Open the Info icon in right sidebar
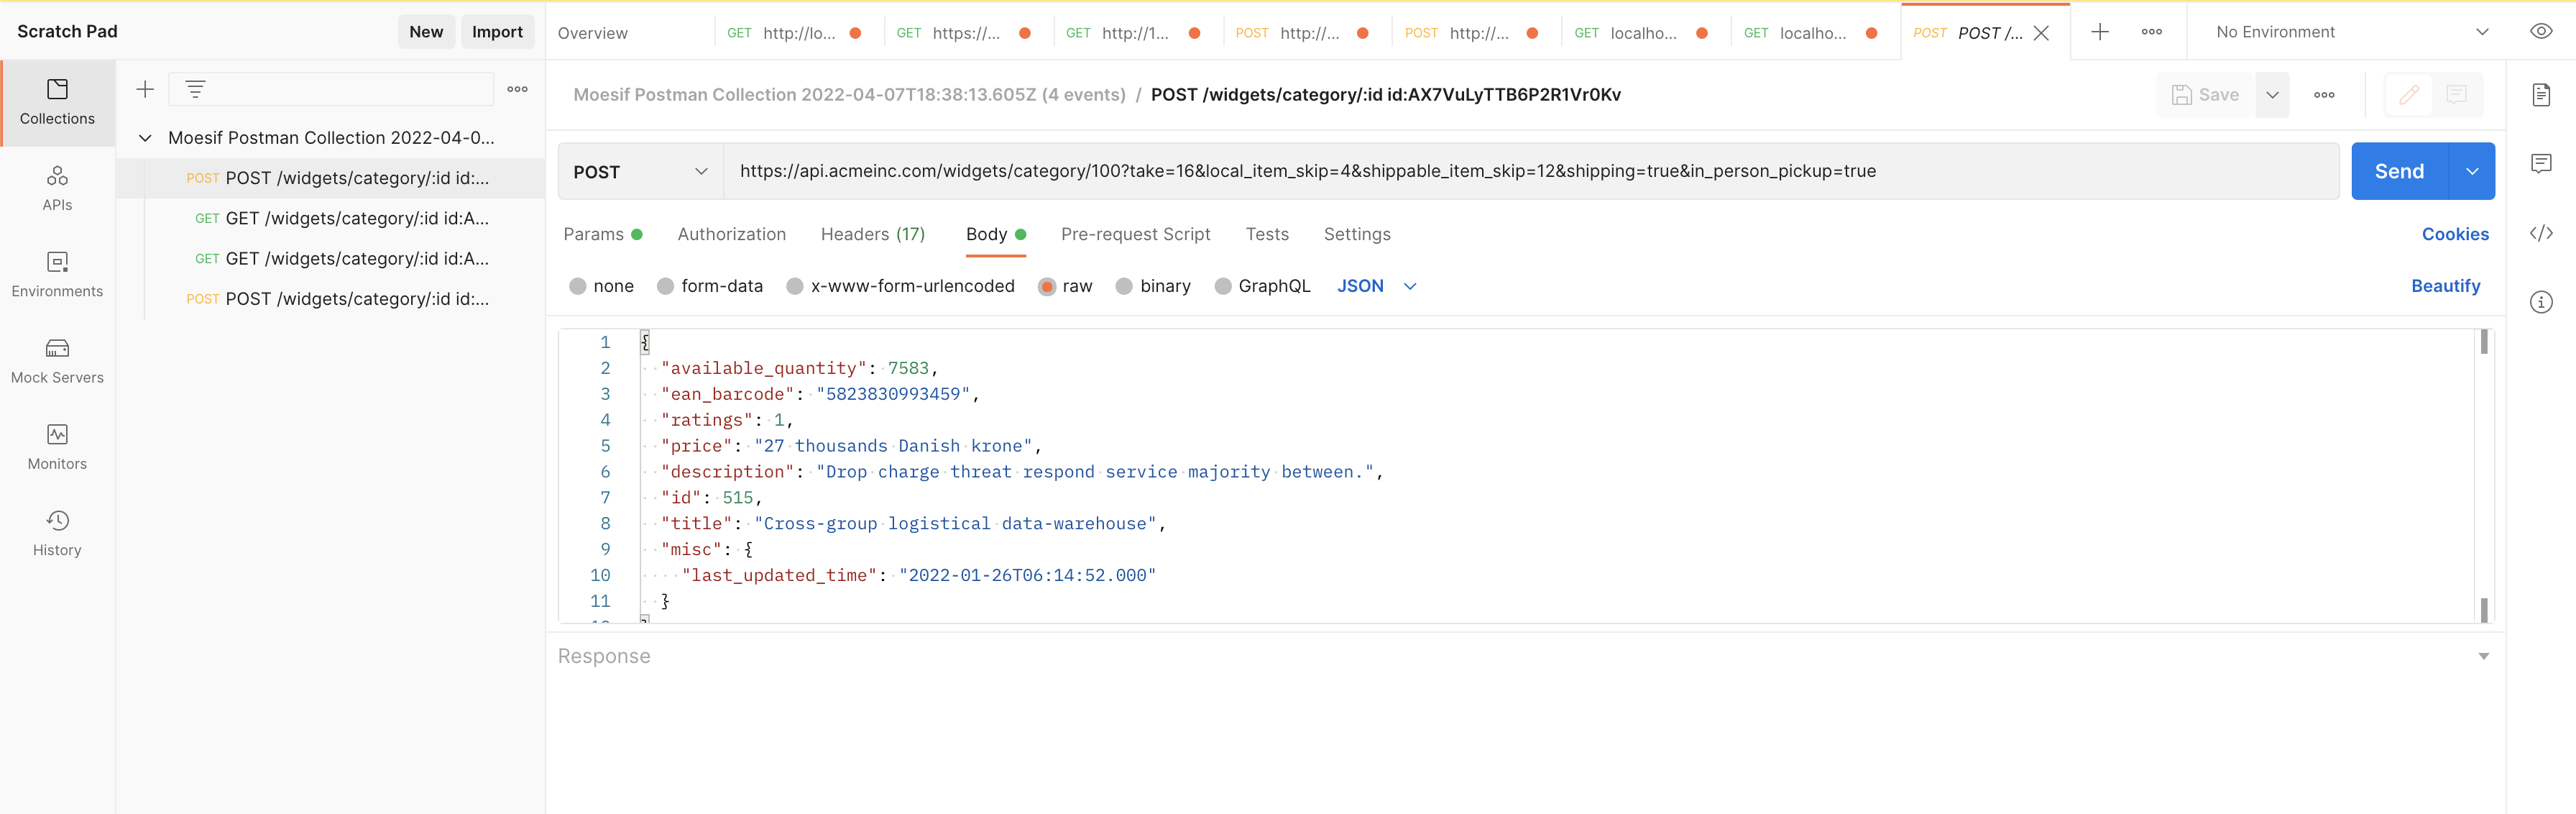This screenshot has width=2576, height=814. point(2541,302)
